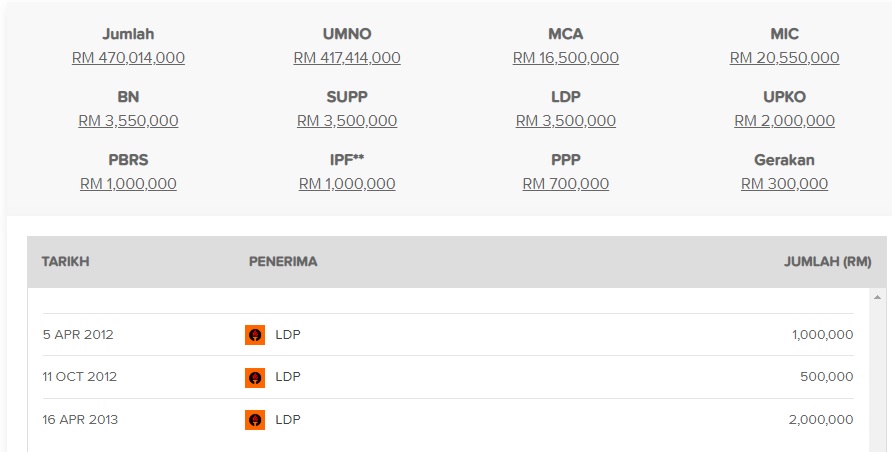This screenshot has width=892, height=452.
Task: Select the BN amount RM 3,550,000
Action: click(128, 121)
